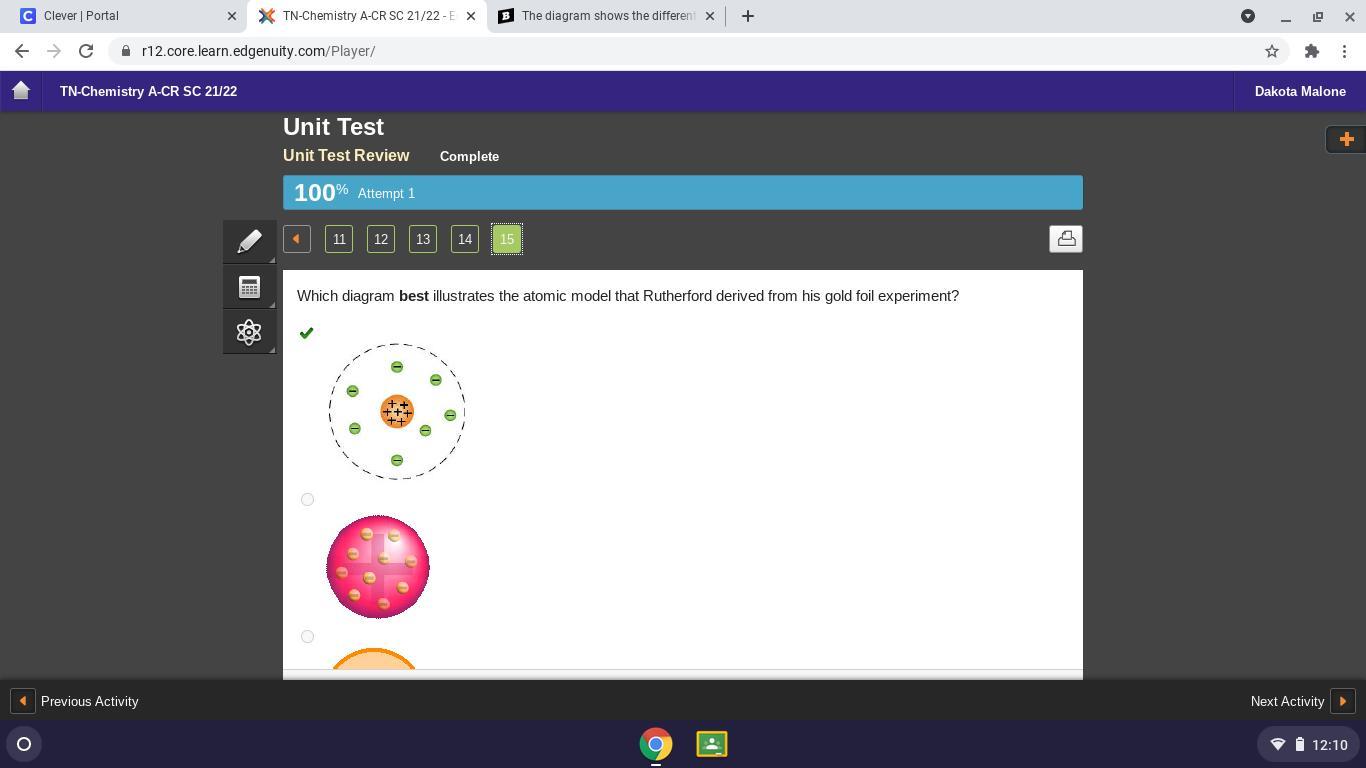Jump to question 13
1366x768 pixels.
pyautogui.click(x=423, y=239)
